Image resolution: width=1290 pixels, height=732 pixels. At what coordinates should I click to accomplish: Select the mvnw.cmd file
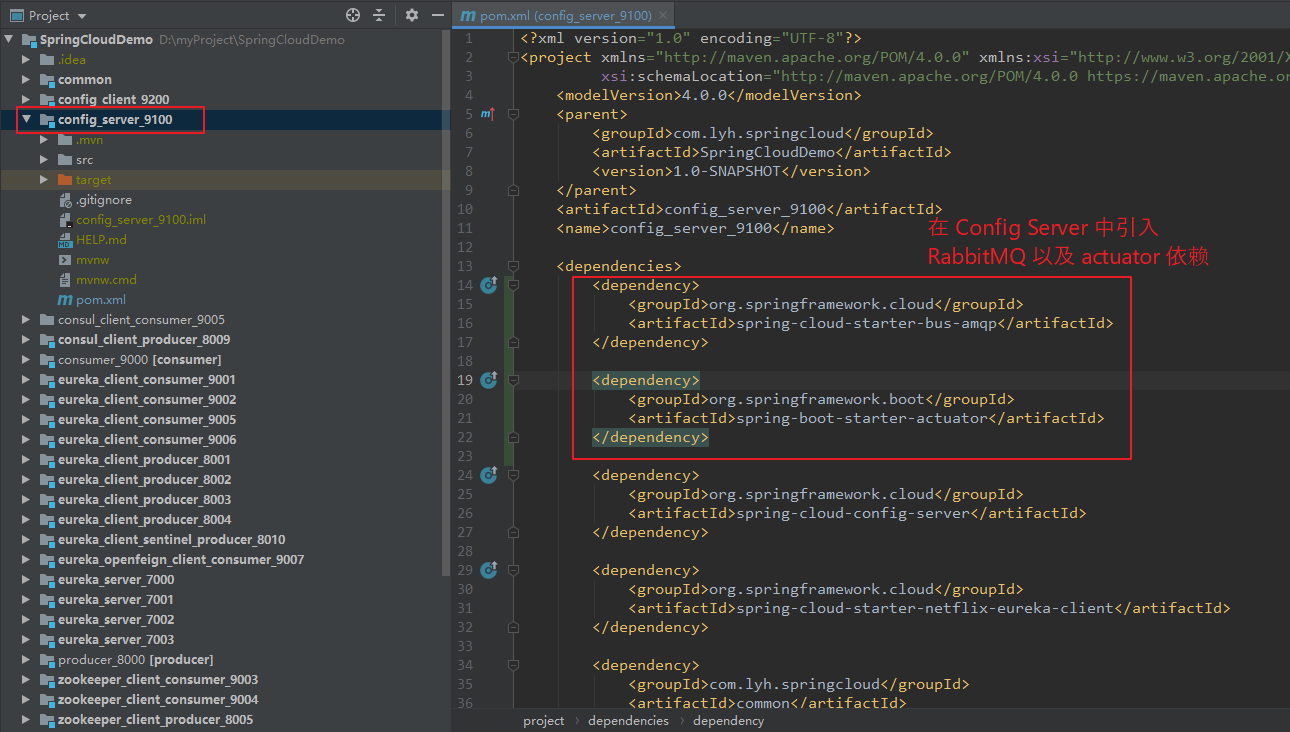[106, 280]
